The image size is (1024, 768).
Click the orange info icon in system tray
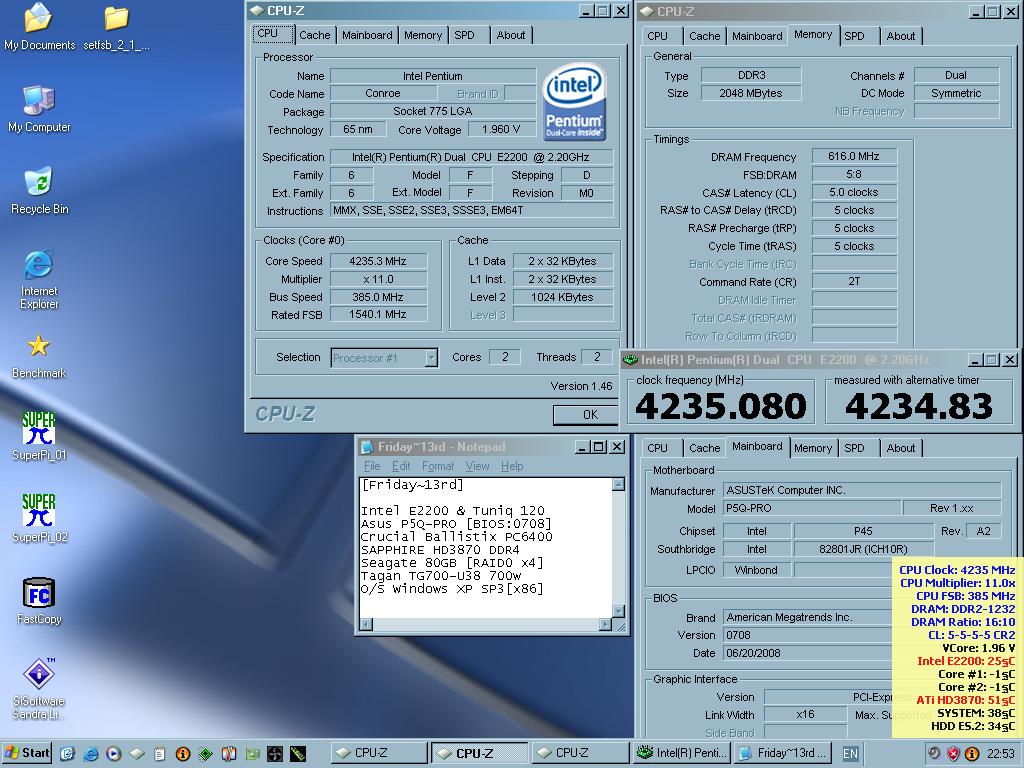[x=972, y=754]
